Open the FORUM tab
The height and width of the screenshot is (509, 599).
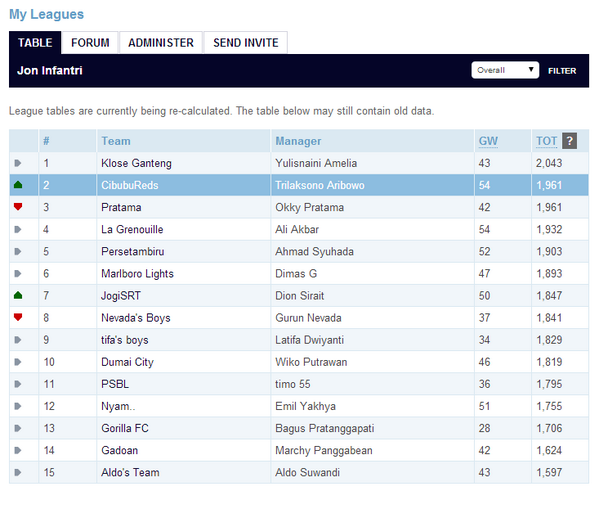90,42
